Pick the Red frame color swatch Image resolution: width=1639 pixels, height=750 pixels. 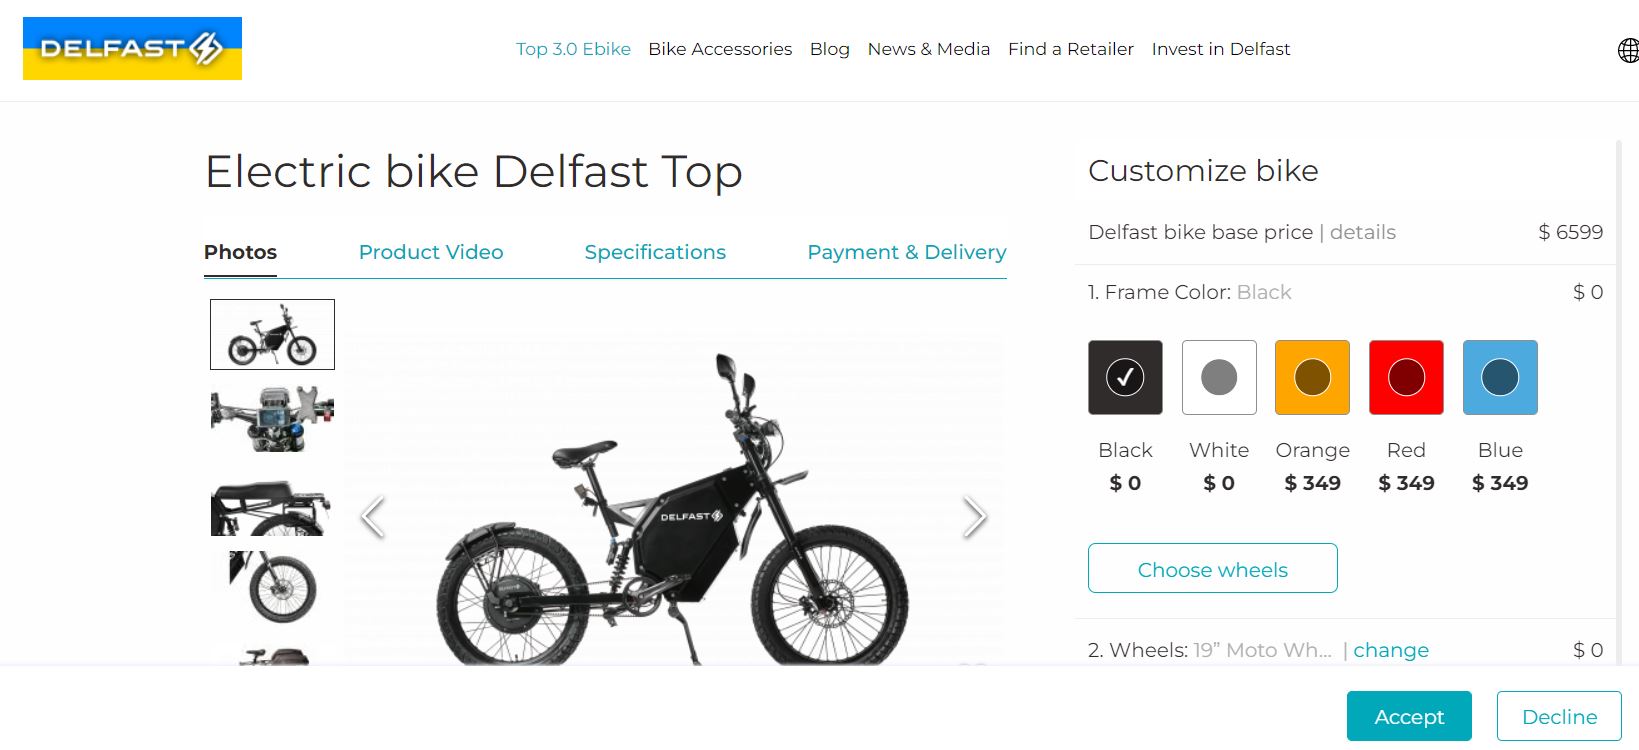tap(1406, 377)
